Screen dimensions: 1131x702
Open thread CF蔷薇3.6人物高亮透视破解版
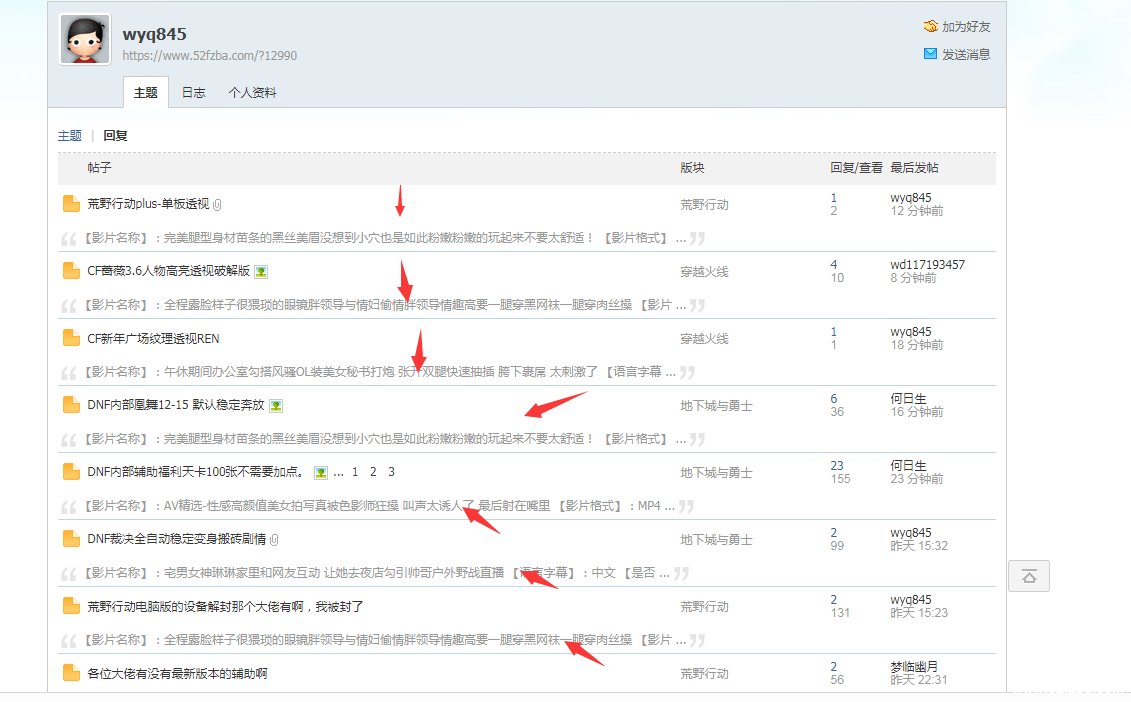(169, 271)
